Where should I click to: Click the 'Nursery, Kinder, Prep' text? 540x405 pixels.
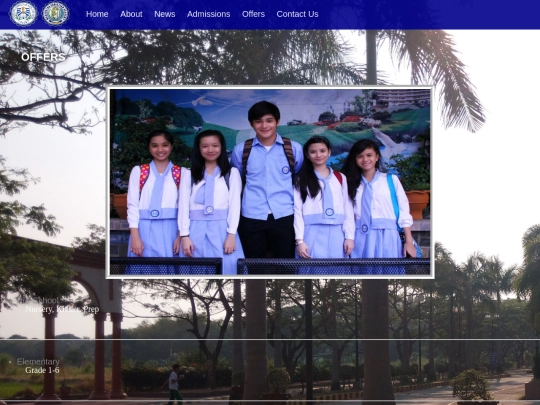pyautogui.click(x=62, y=309)
